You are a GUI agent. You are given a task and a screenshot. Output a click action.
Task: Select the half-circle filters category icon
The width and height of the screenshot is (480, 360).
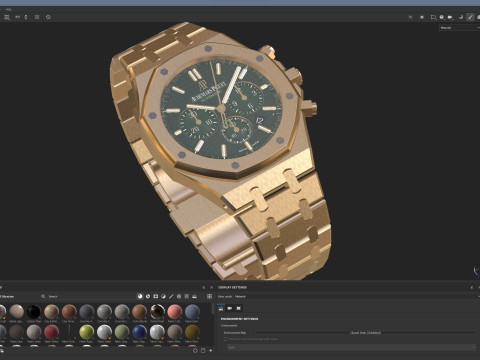163,296
